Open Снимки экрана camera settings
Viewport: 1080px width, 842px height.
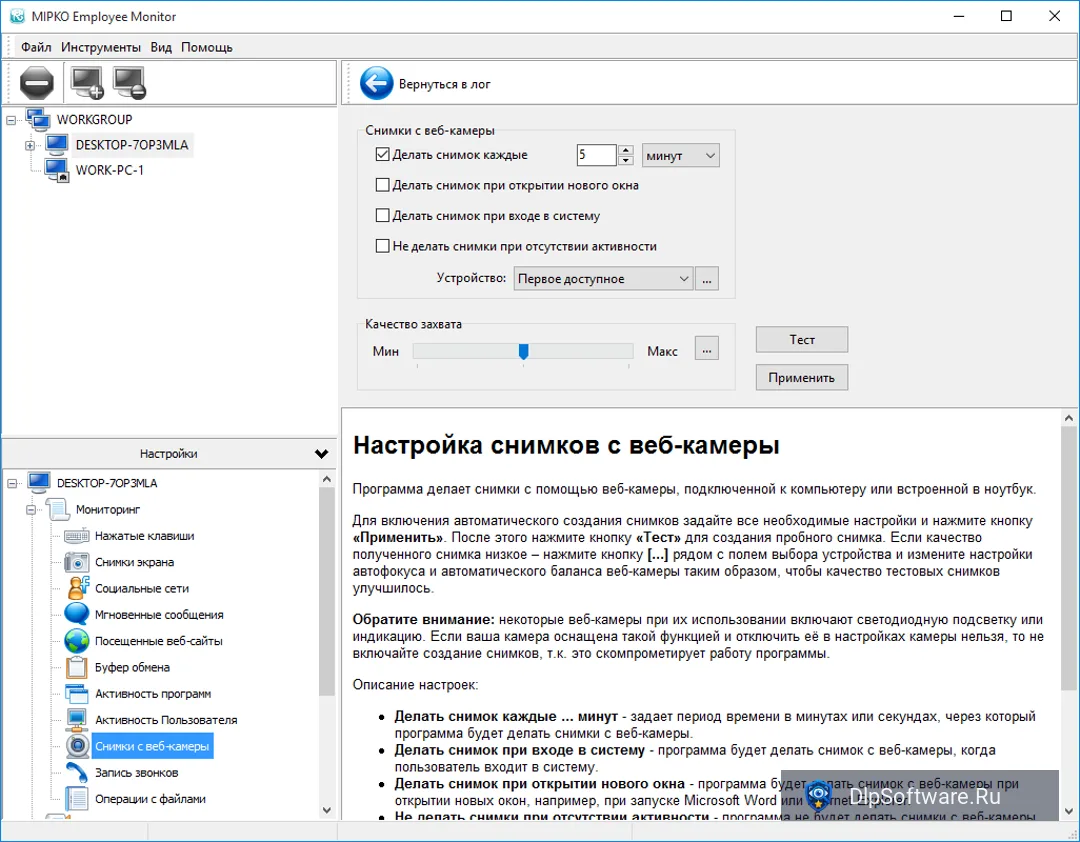134,562
